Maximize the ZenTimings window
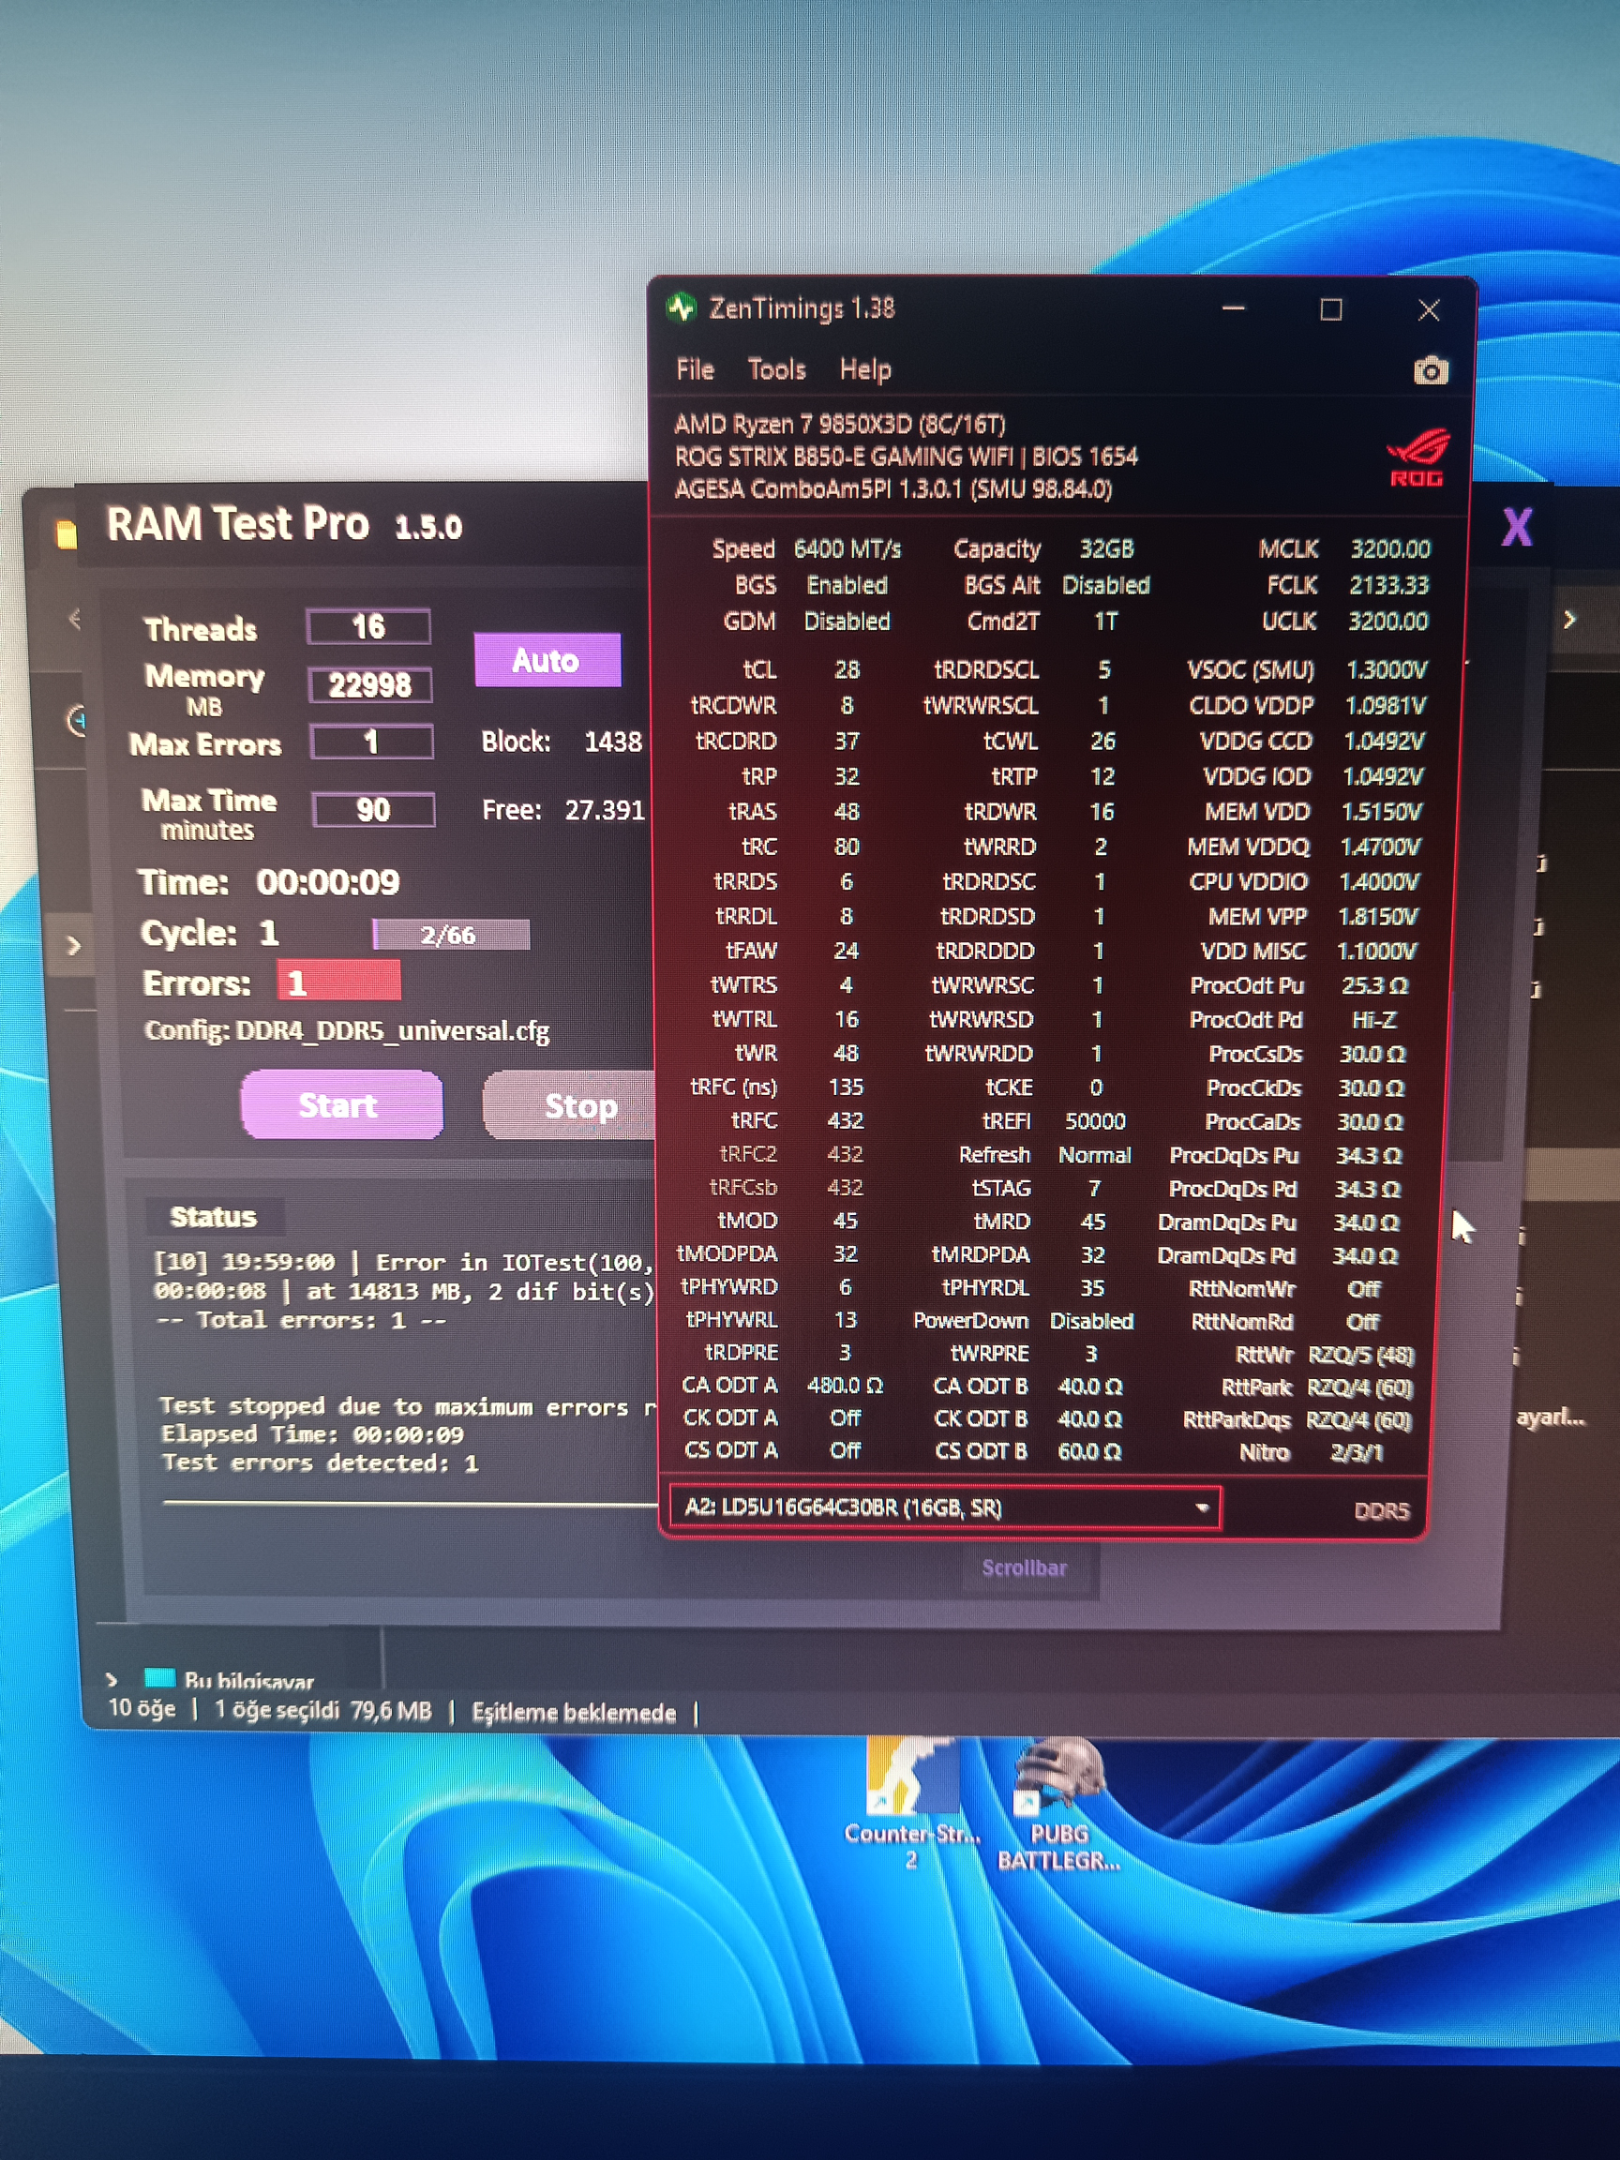The image size is (1620, 2160). tap(1331, 310)
